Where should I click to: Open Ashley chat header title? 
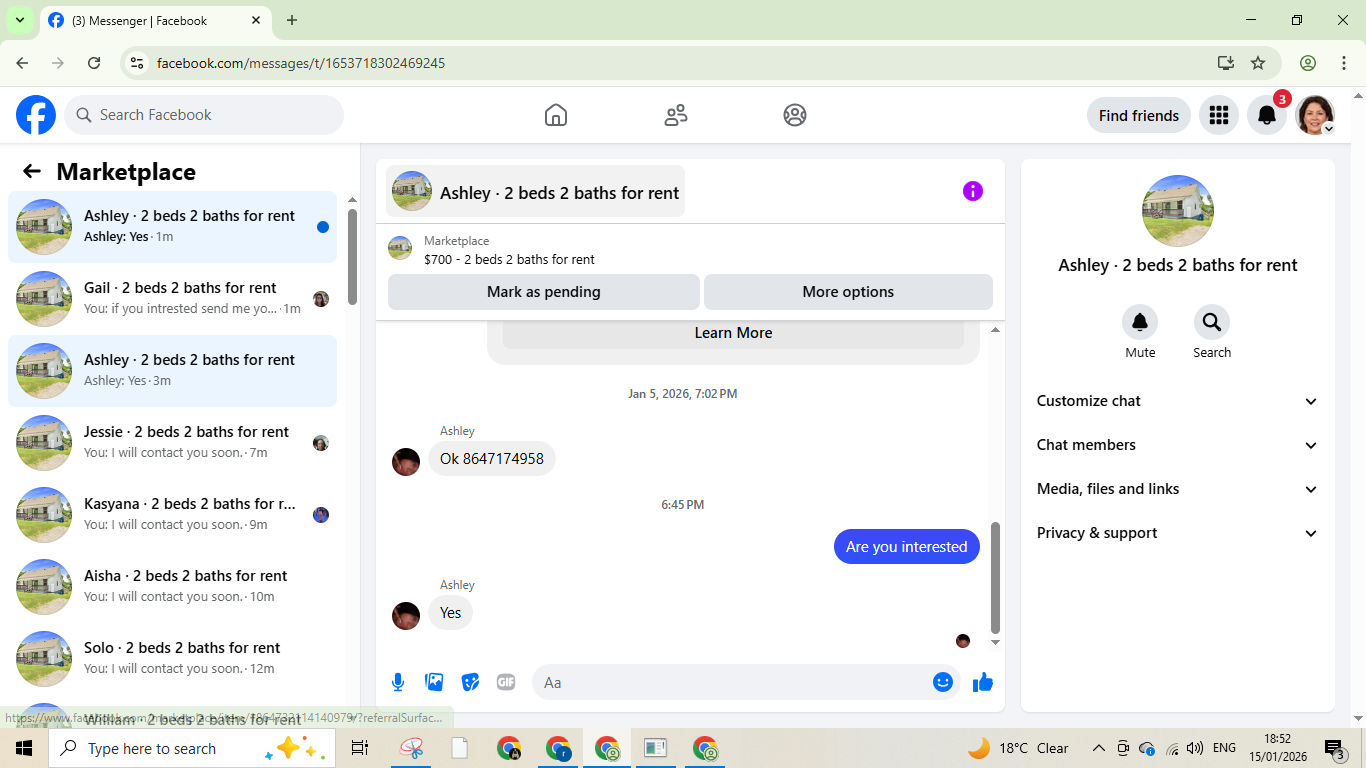pyautogui.click(x=536, y=191)
